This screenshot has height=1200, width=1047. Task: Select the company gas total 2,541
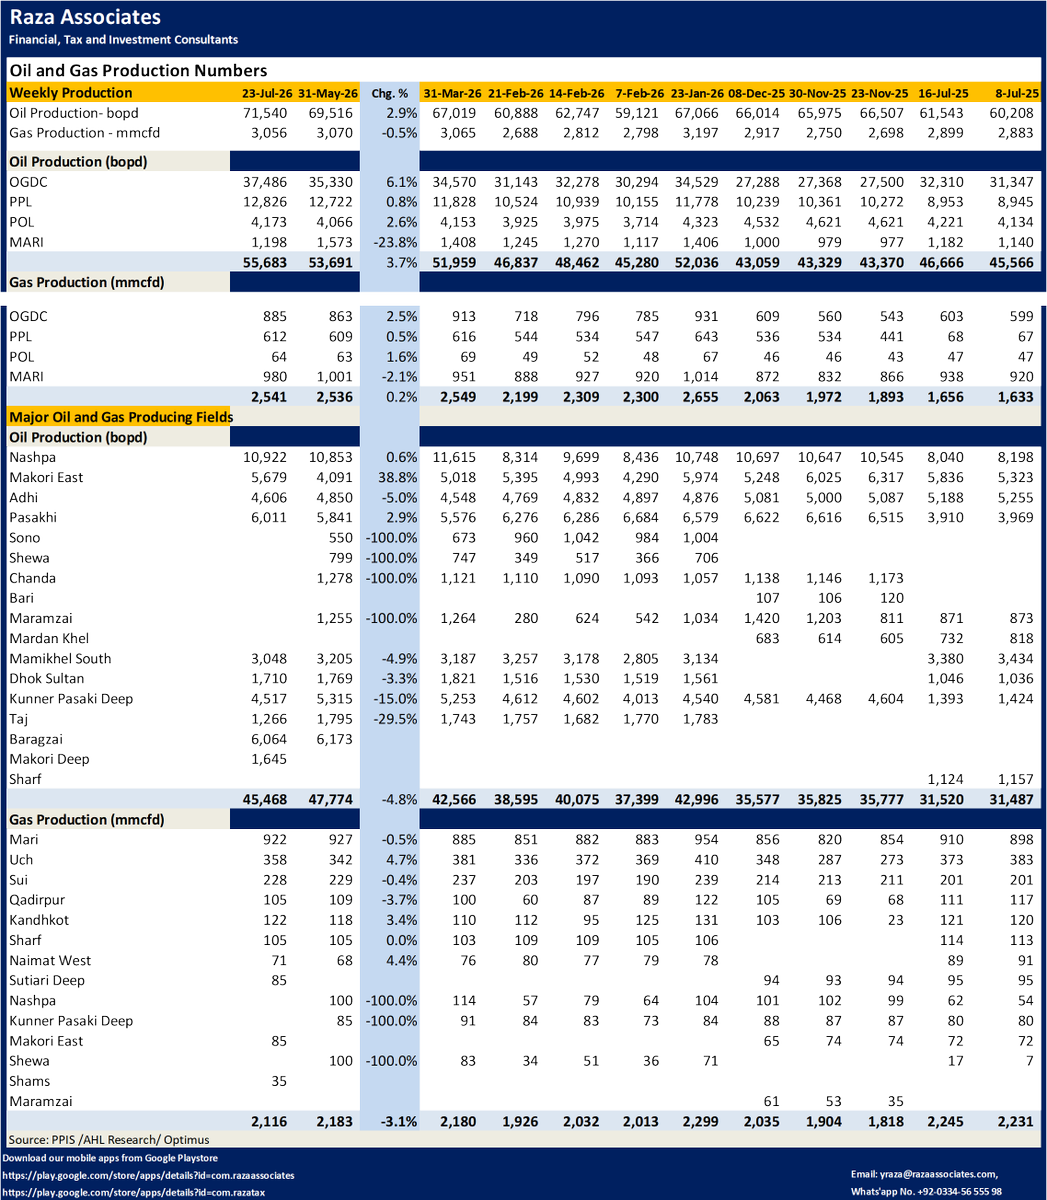(x=269, y=397)
